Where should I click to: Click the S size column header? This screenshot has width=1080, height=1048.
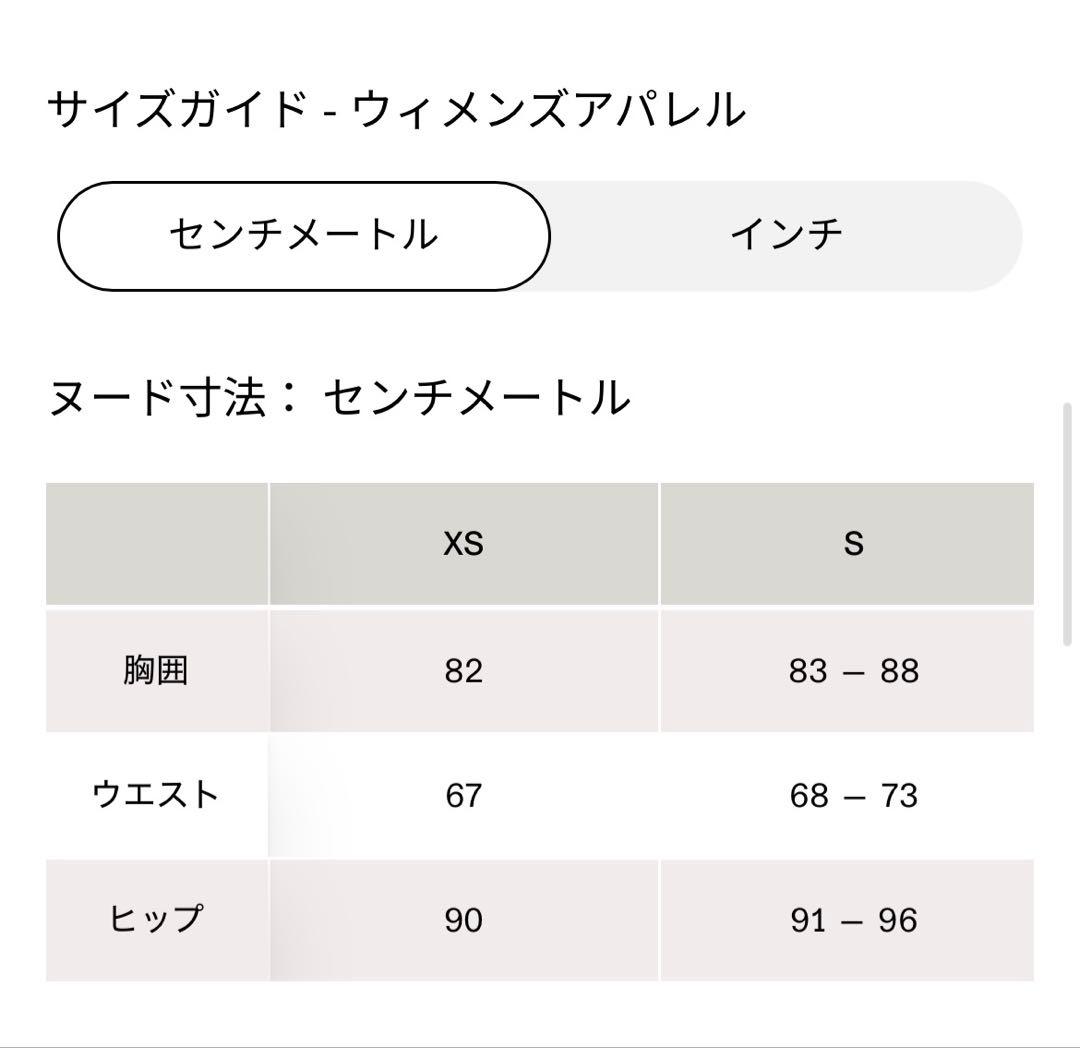[852, 544]
